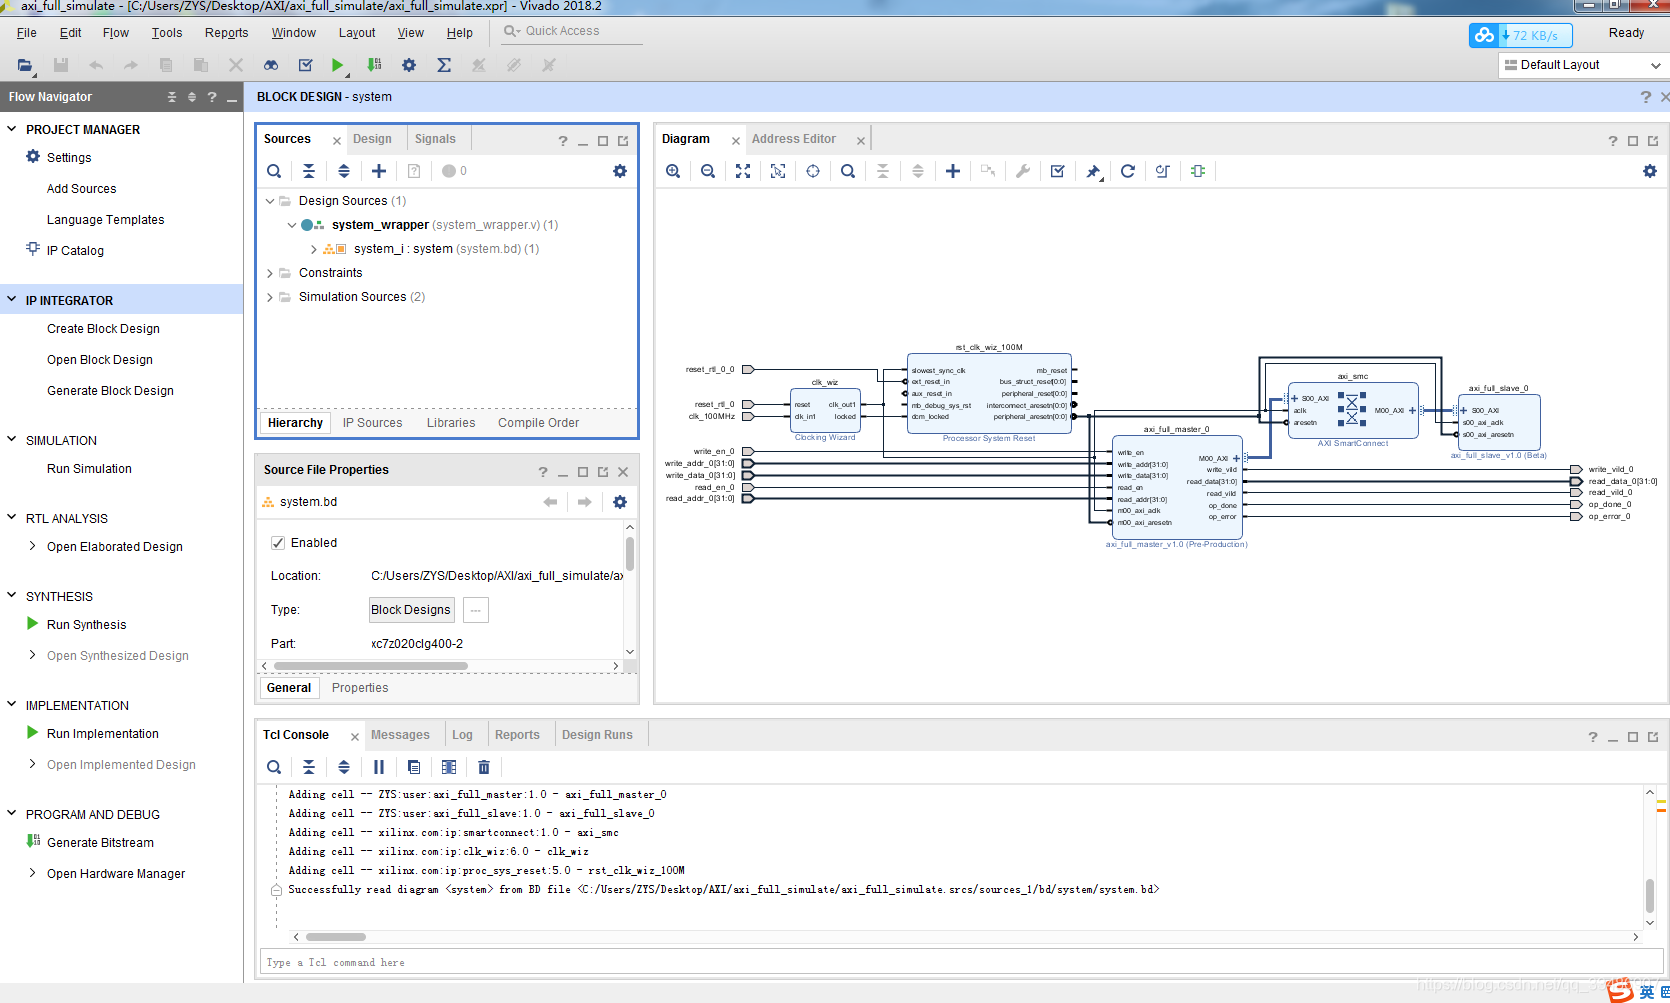
Task: Clear Tcl Console with the trash icon
Action: point(484,767)
